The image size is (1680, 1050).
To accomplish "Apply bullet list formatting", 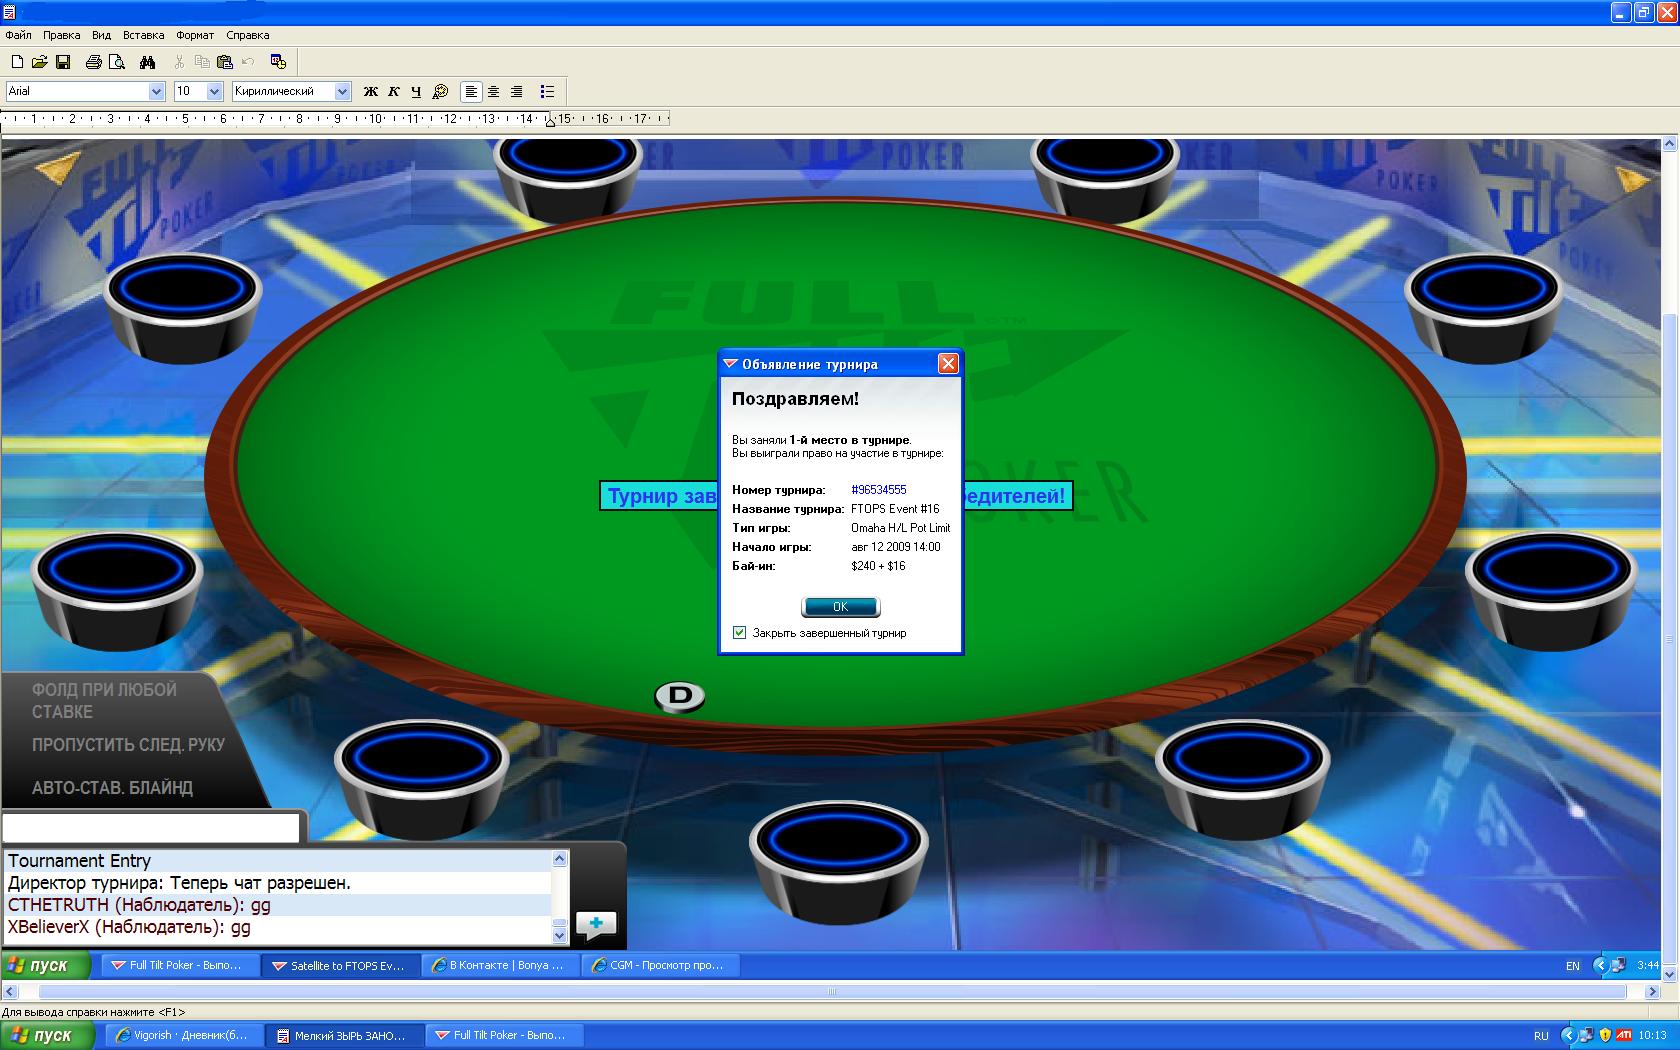I will 547,91.
